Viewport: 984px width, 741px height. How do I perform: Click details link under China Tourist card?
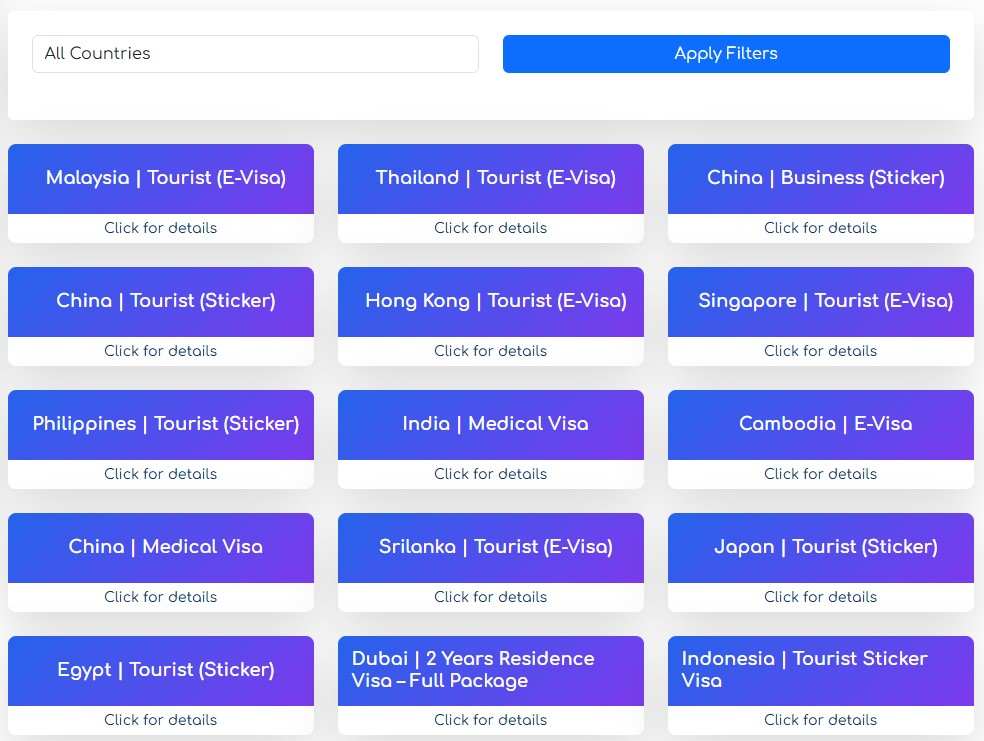click(161, 351)
